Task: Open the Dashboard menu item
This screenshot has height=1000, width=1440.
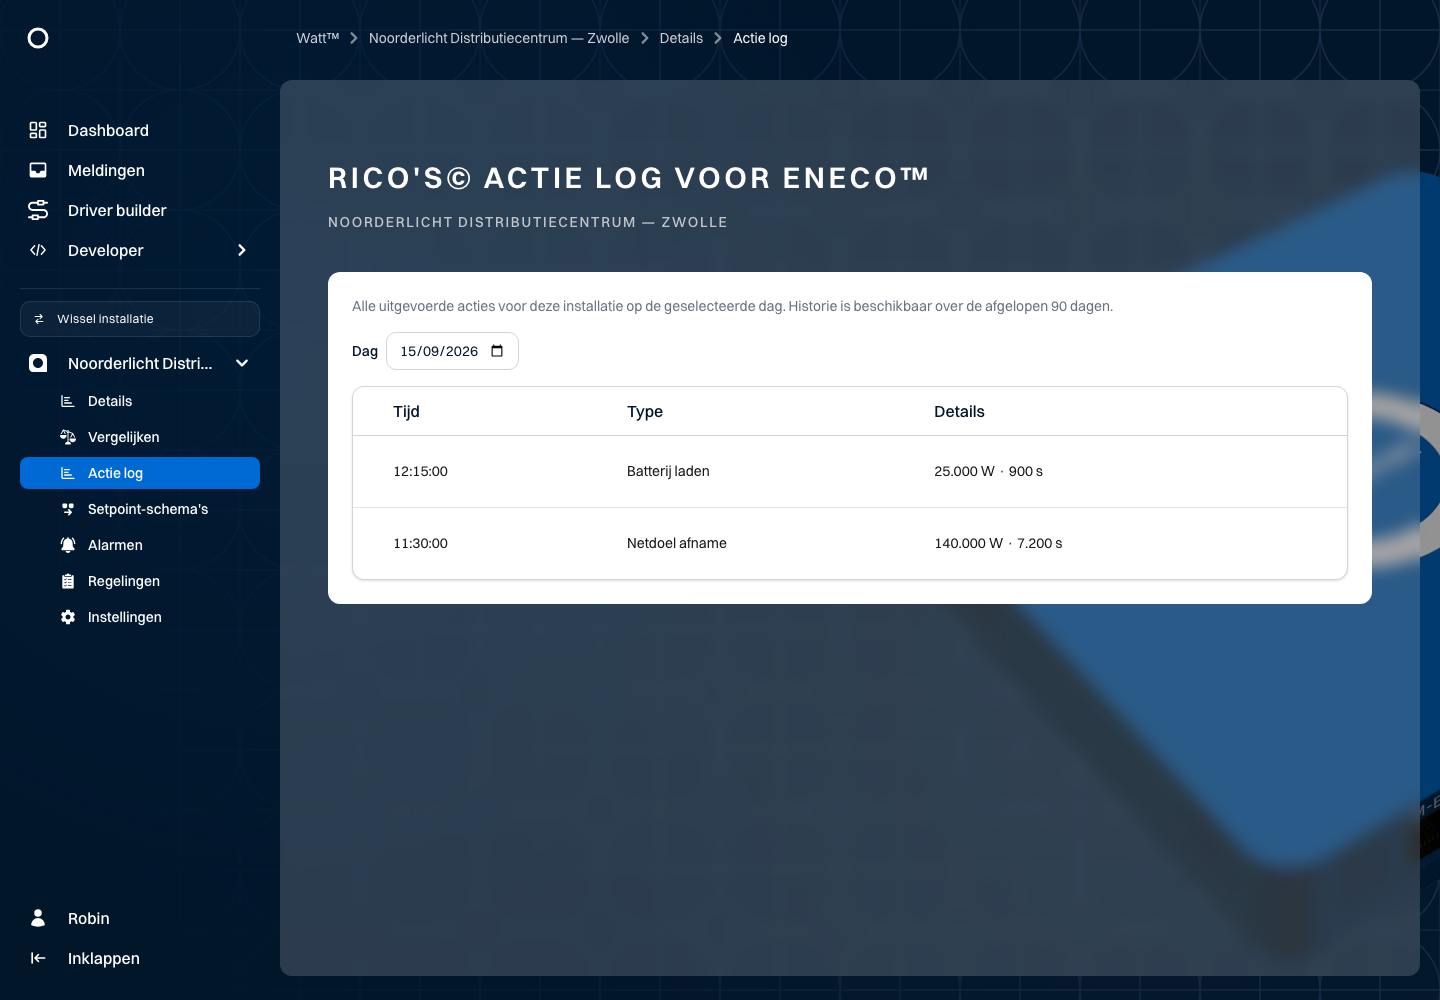Action: [140, 130]
